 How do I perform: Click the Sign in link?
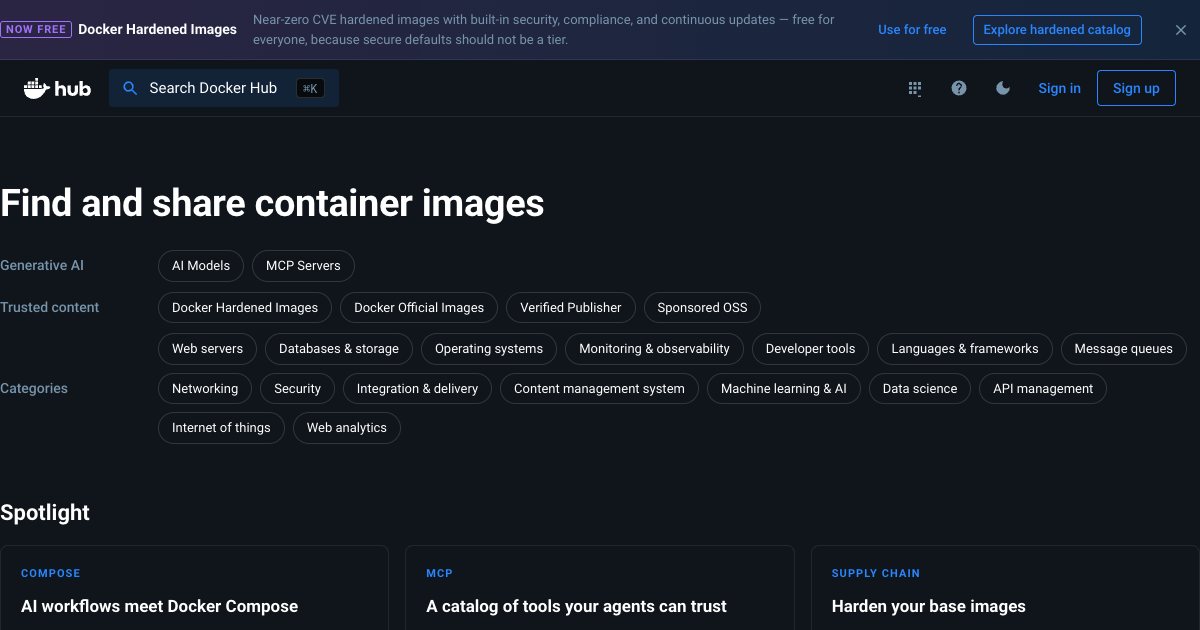pos(1059,88)
